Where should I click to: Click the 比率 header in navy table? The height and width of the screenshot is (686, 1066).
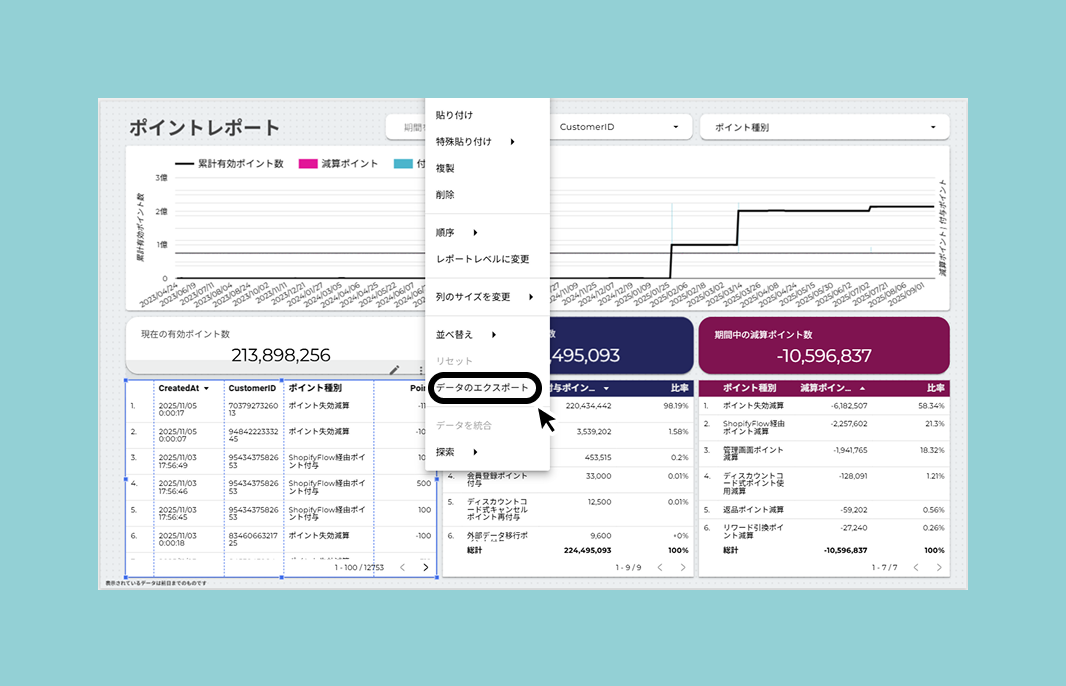point(679,388)
